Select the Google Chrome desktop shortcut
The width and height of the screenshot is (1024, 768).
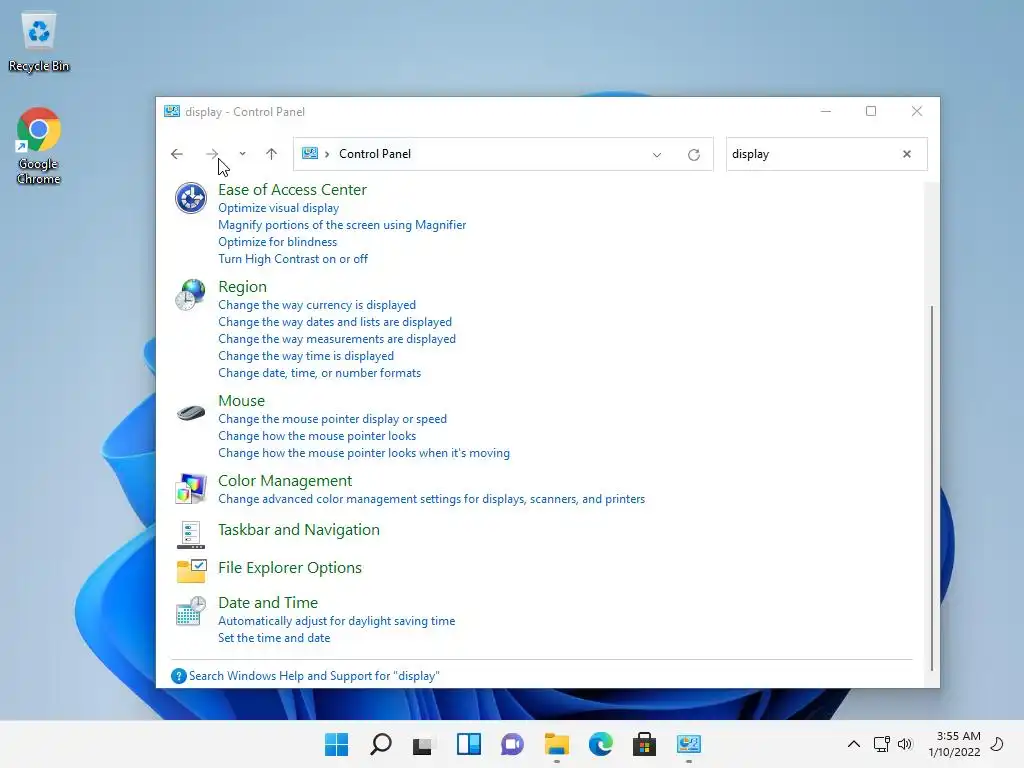click(x=39, y=146)
